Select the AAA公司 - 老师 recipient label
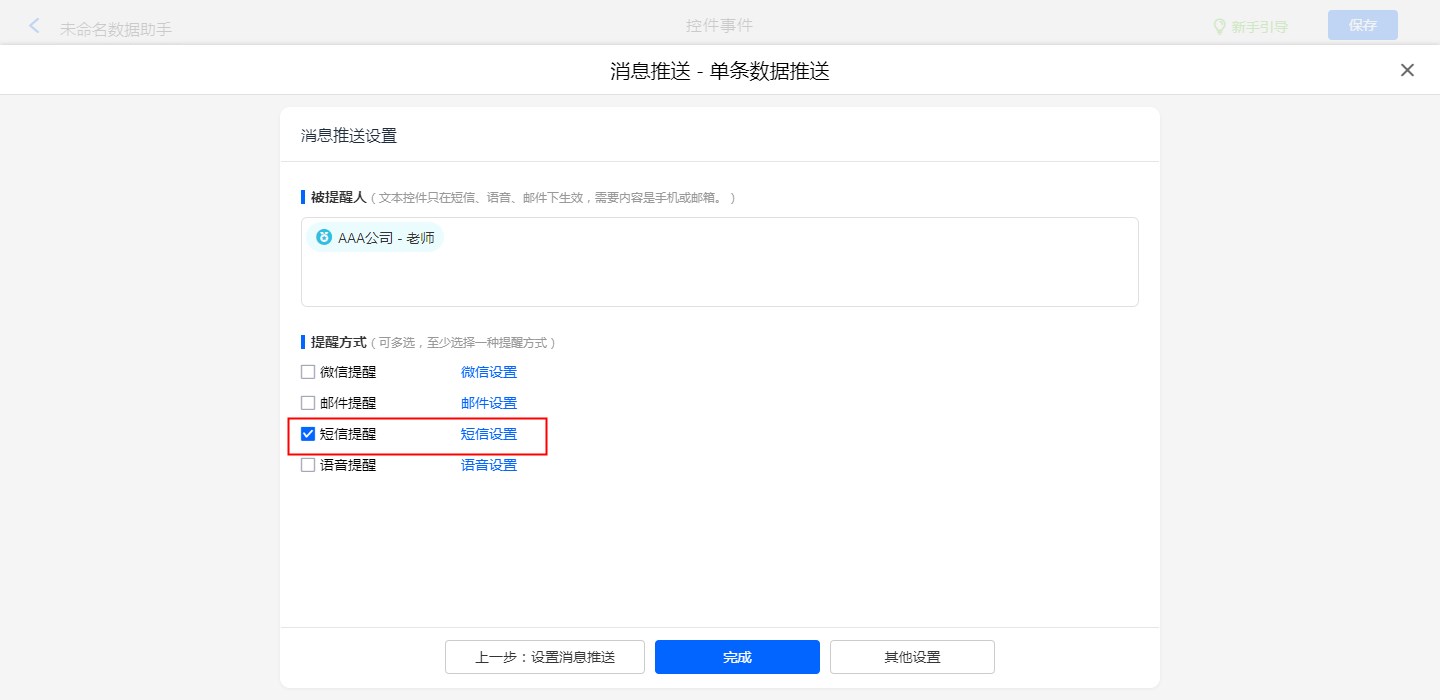Image resolution: width=1440 pixels, height=700 pixels. 386,238
